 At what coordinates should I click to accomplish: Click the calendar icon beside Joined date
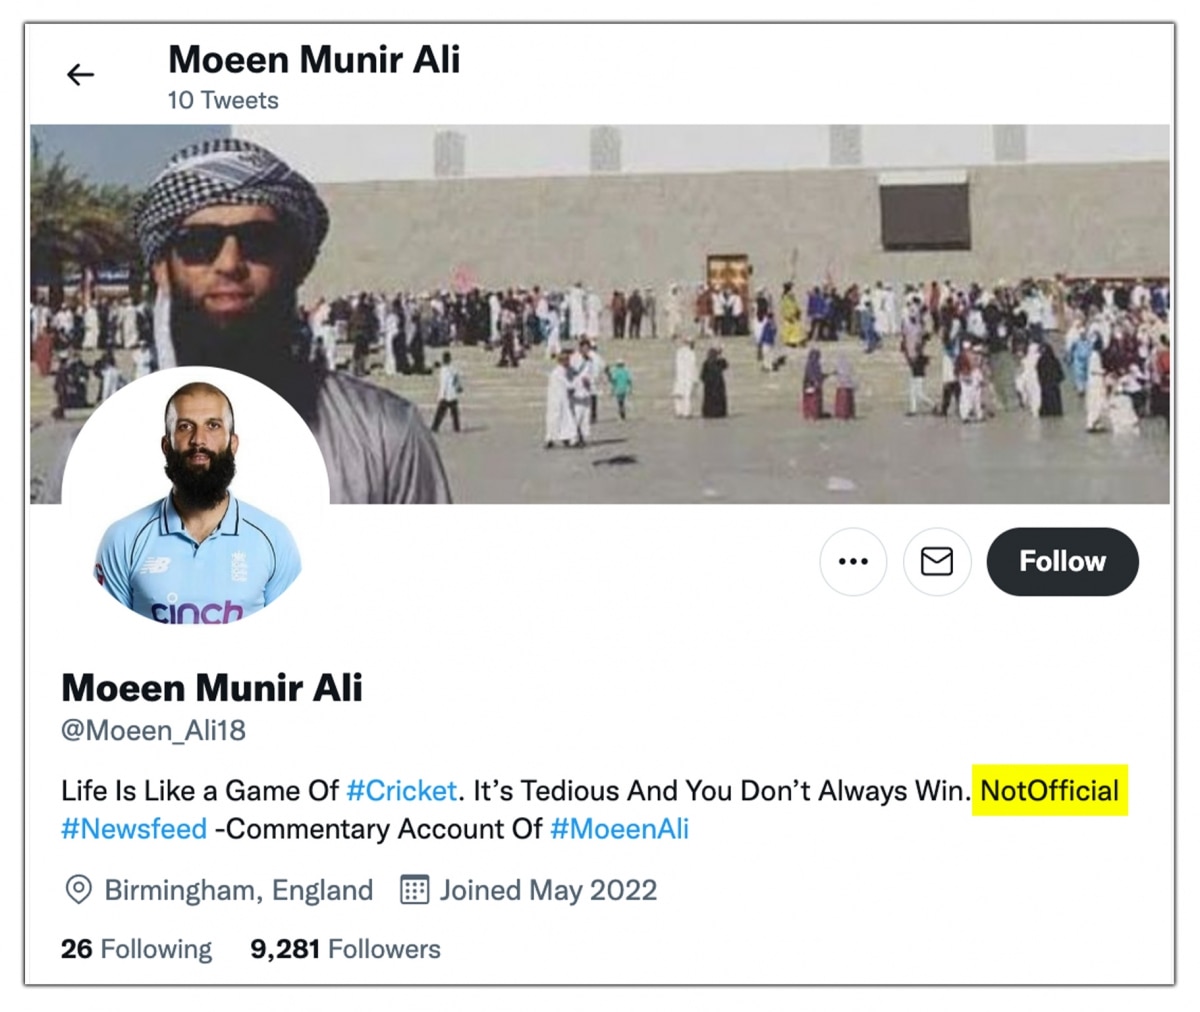coord(414,890)
